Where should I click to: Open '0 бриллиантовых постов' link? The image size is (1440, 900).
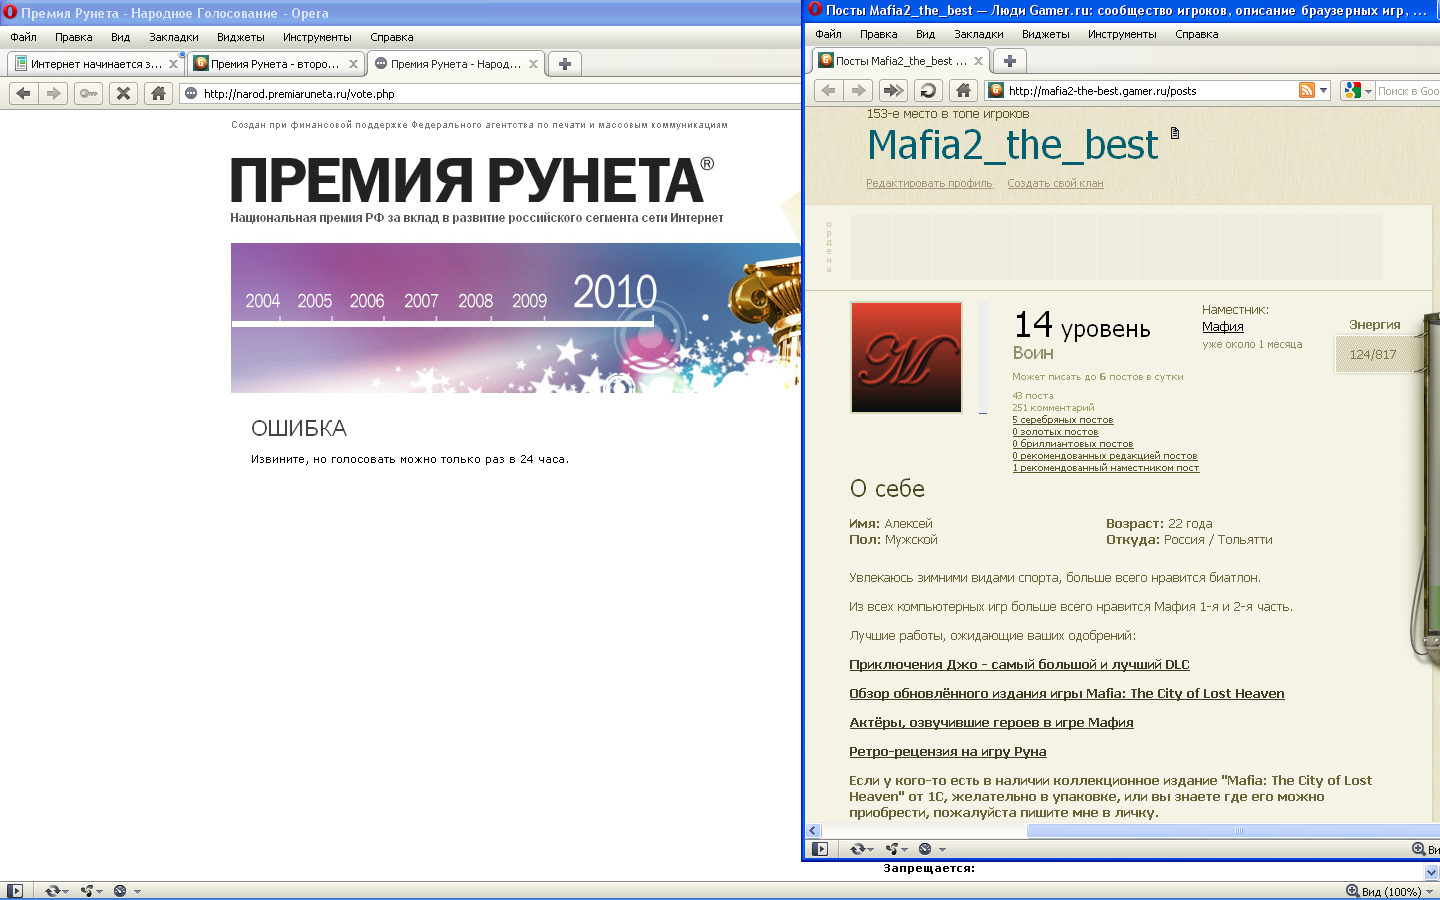click(1072, 444)
